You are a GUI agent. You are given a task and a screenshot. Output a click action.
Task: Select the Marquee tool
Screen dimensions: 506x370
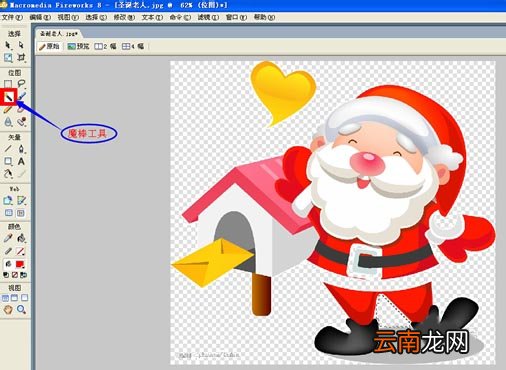[8, 84]
